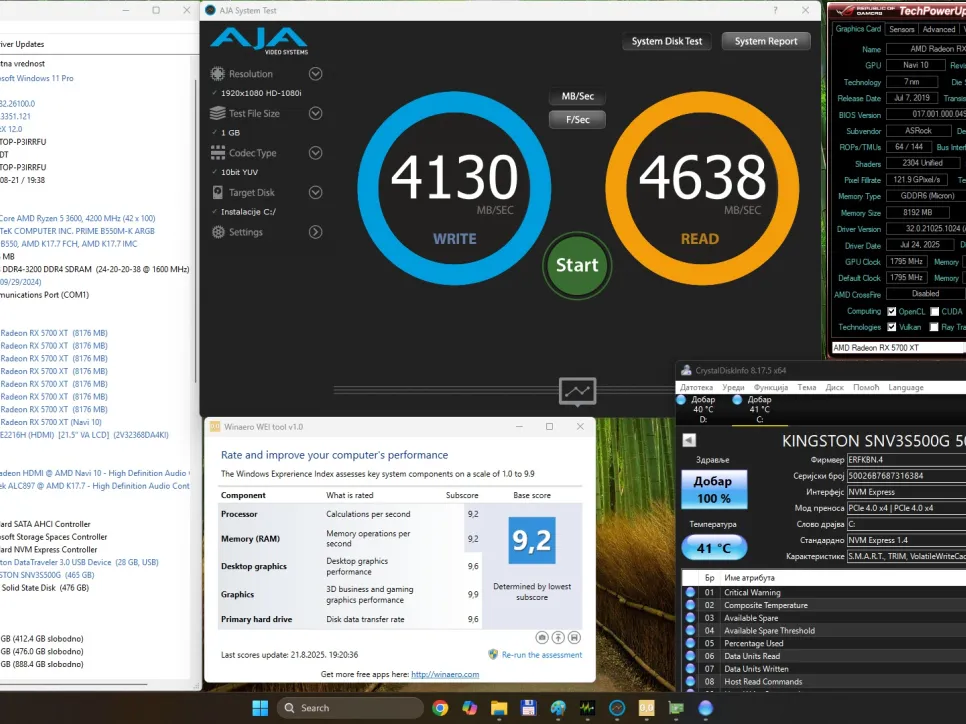Open the AJA performance graph icon
The width and height of the screenshot is (966, 724).
577,391
